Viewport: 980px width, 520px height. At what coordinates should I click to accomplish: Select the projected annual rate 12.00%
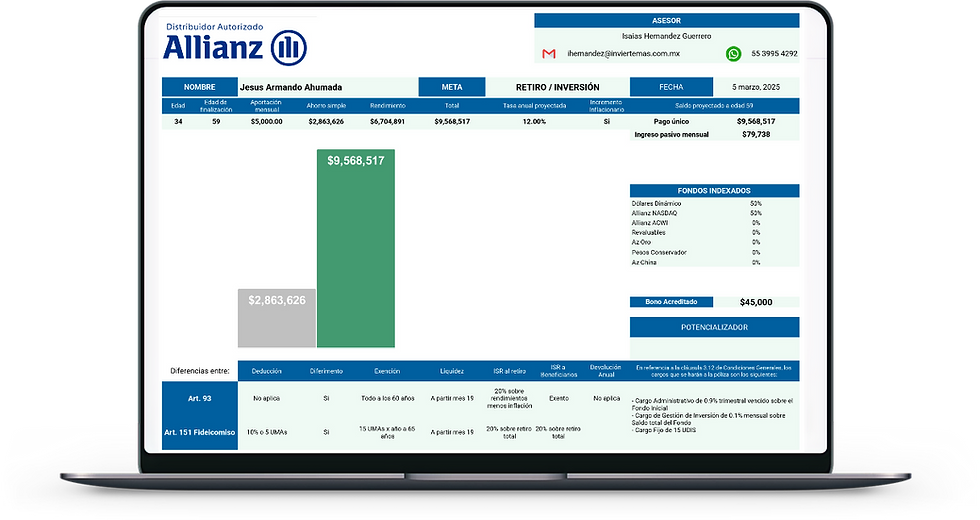point(534,121)
